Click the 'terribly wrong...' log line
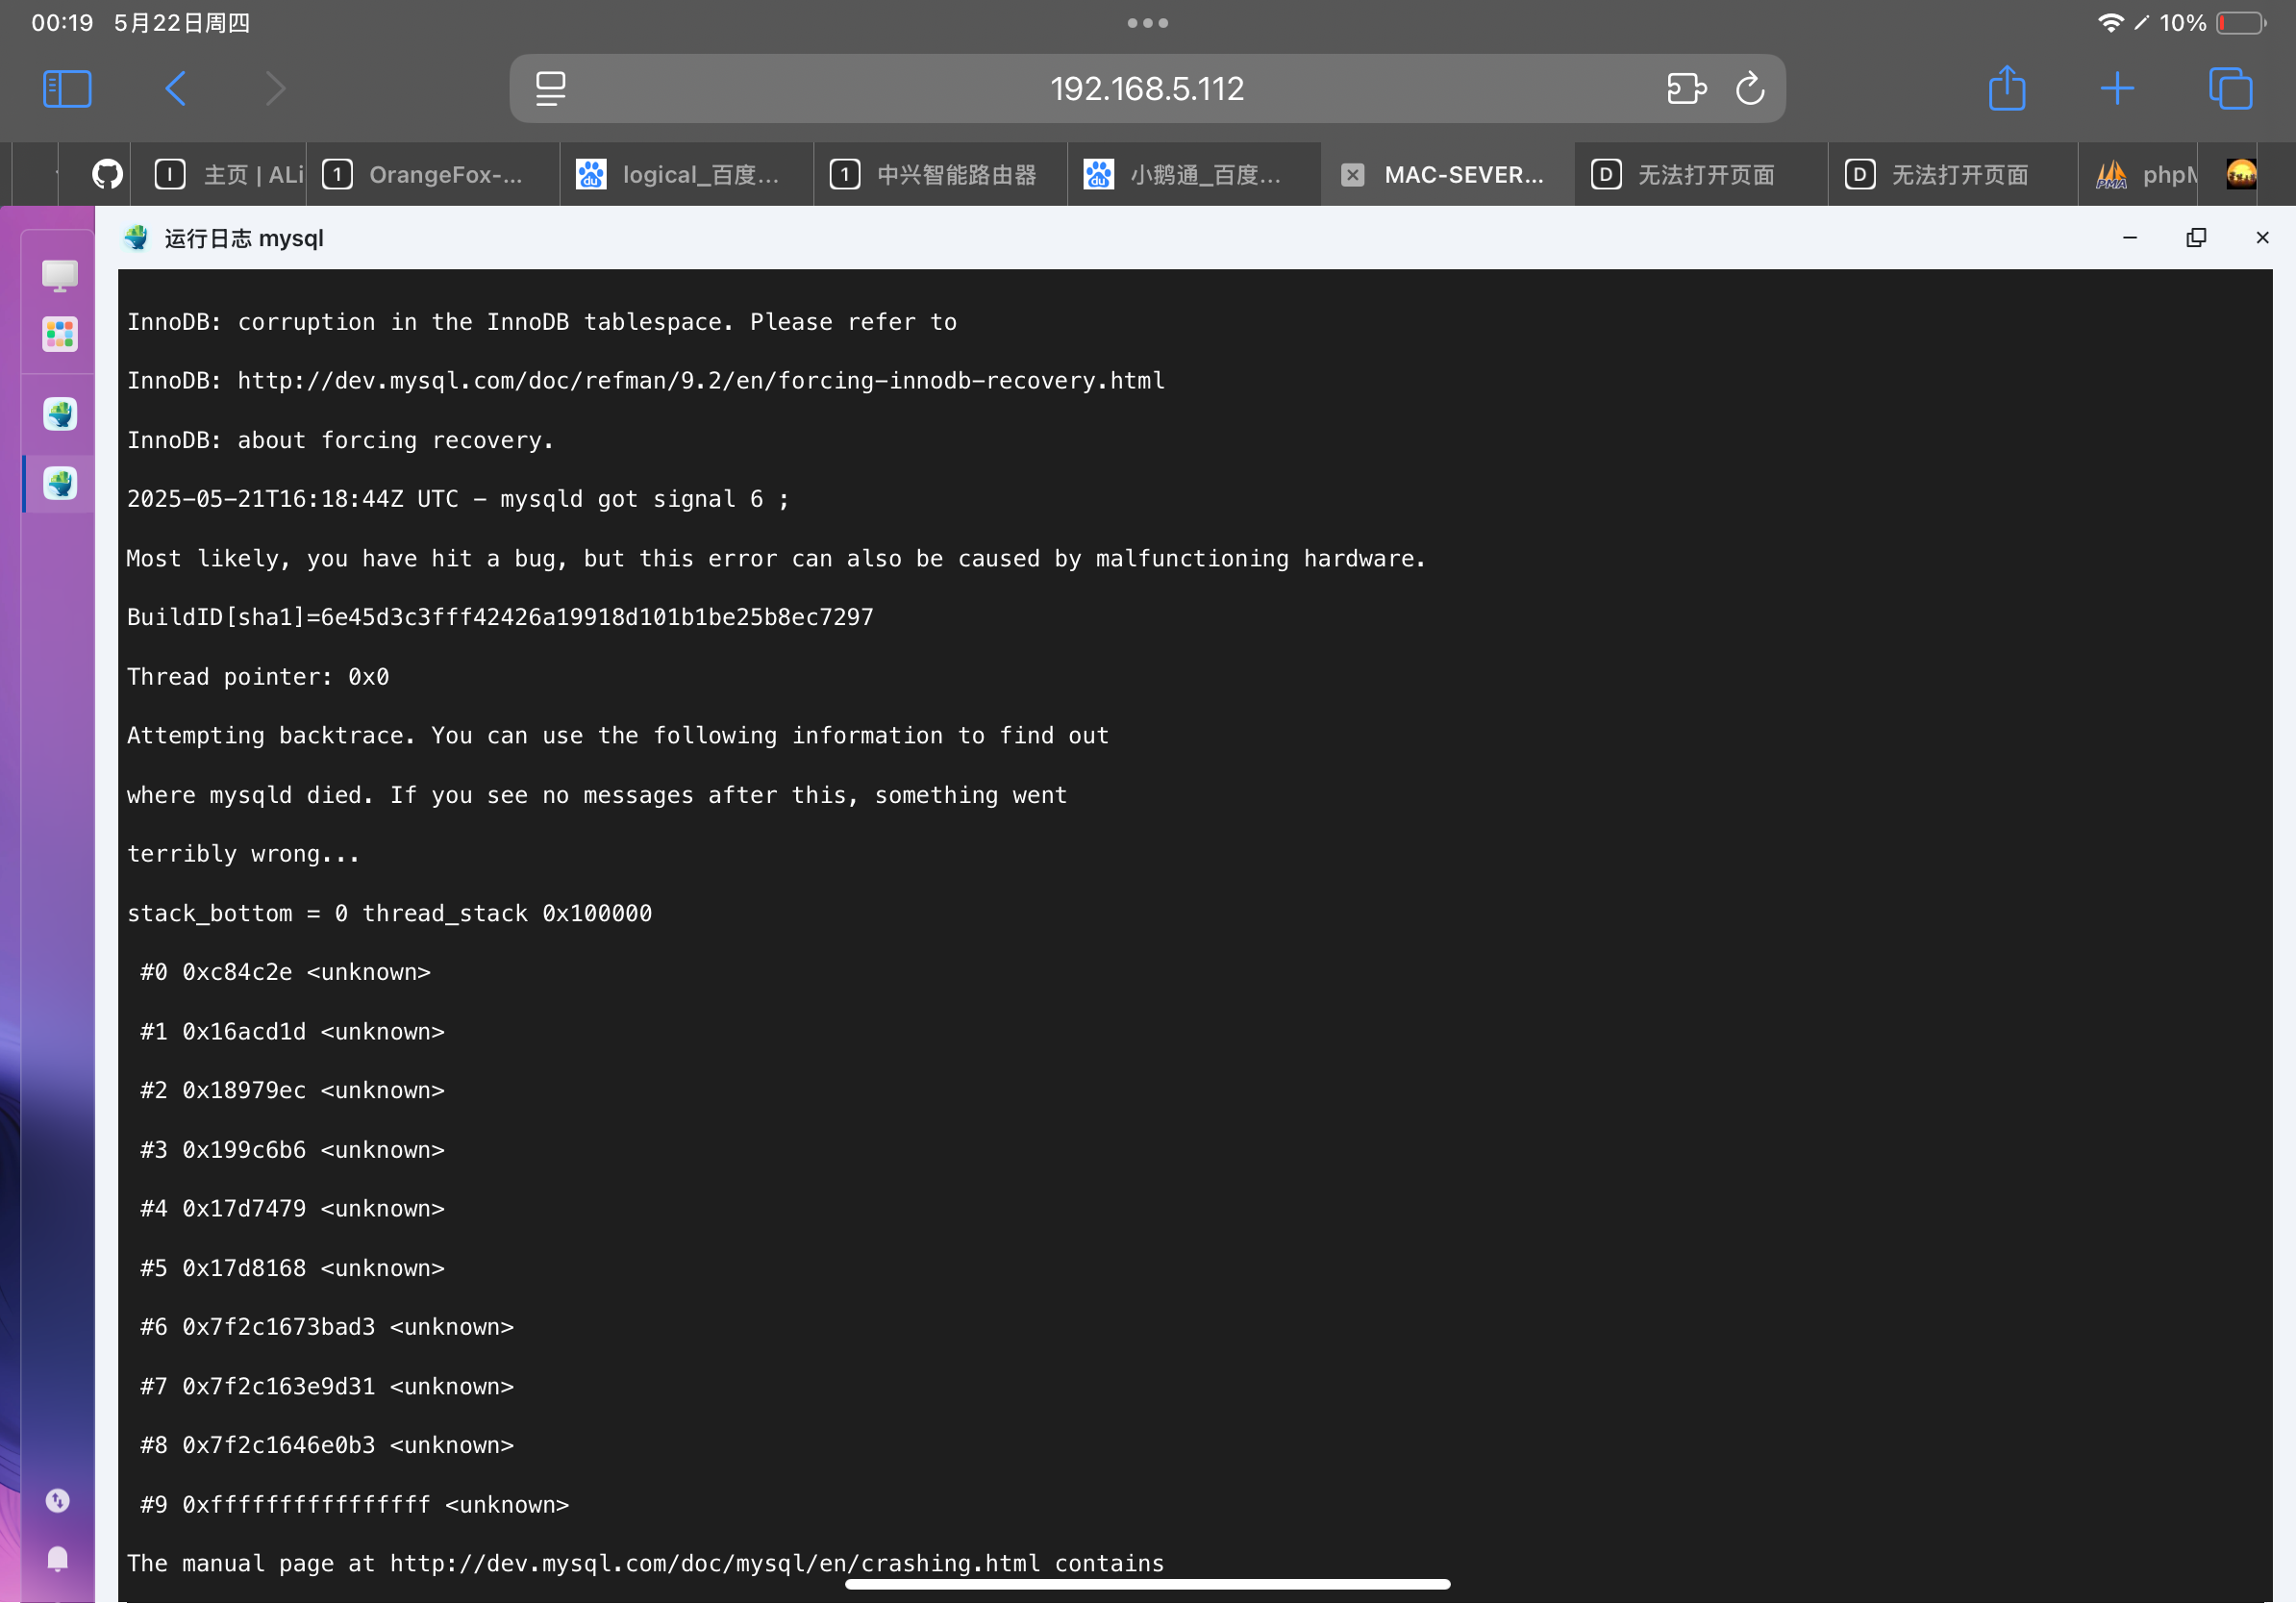2296x1604 pixels. 243,854
